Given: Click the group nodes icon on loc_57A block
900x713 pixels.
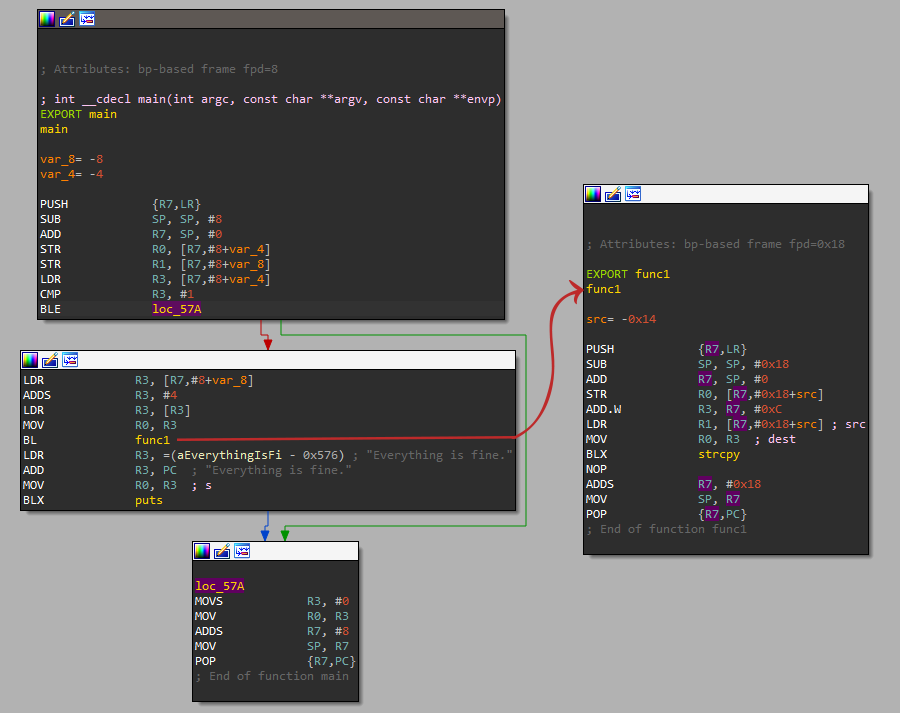Looking at the screenshot, I should [242, 551].
